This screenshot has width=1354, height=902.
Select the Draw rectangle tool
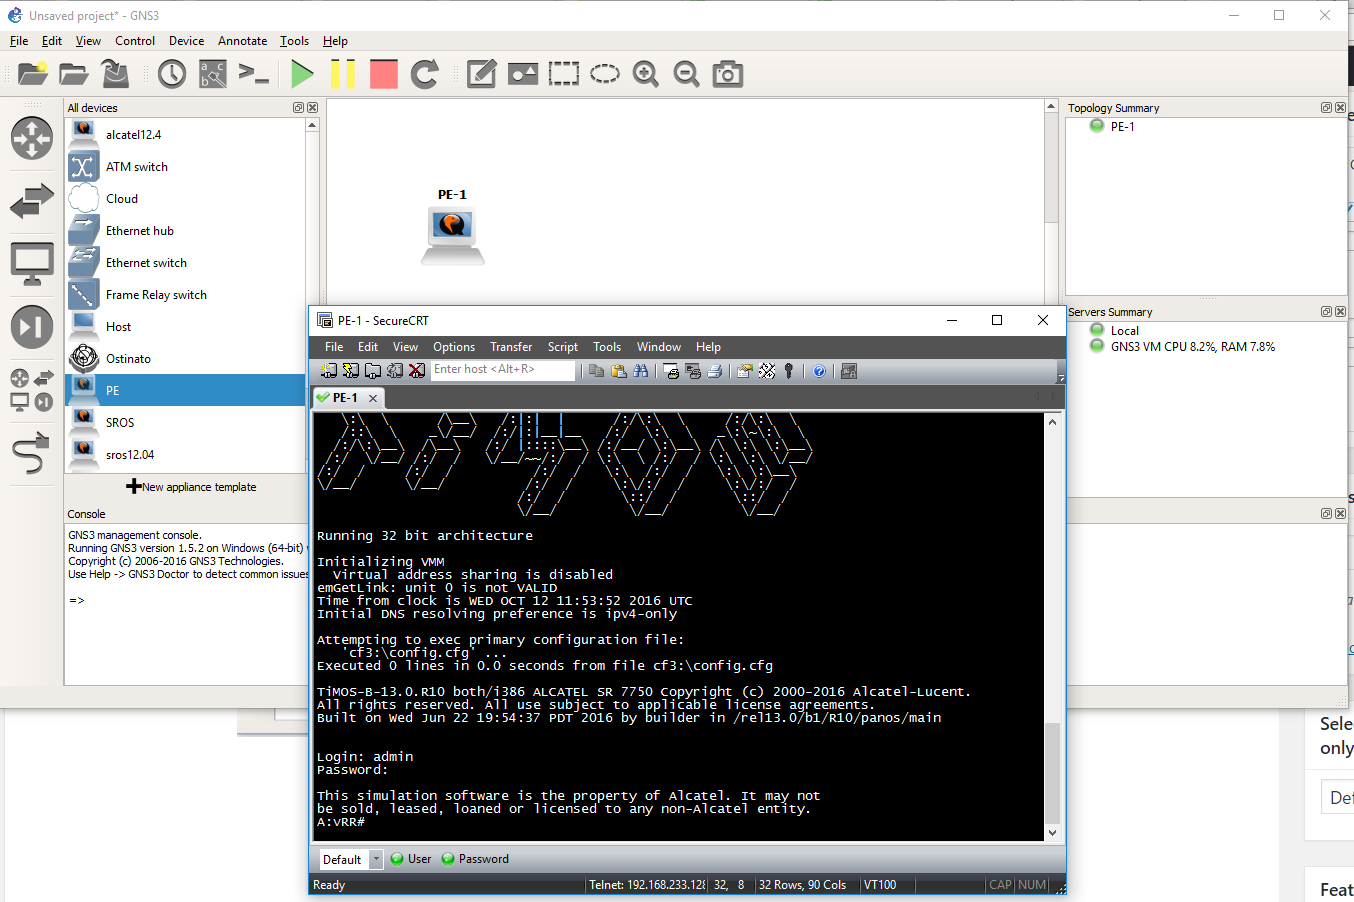point(564,74)
